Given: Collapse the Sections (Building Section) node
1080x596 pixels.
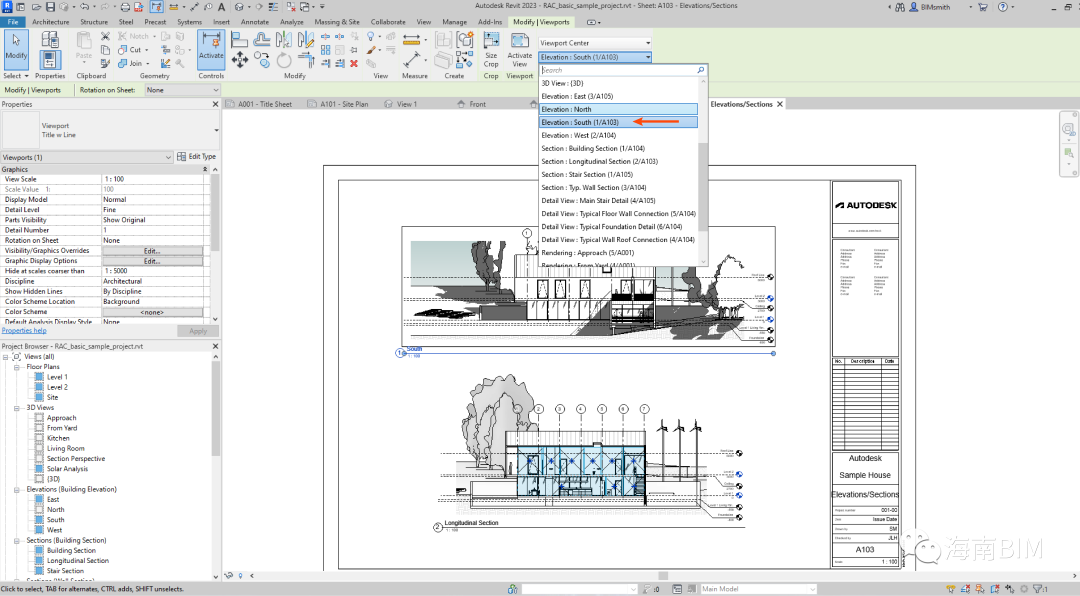Looking at the screenshot, I should pos(17,540).
